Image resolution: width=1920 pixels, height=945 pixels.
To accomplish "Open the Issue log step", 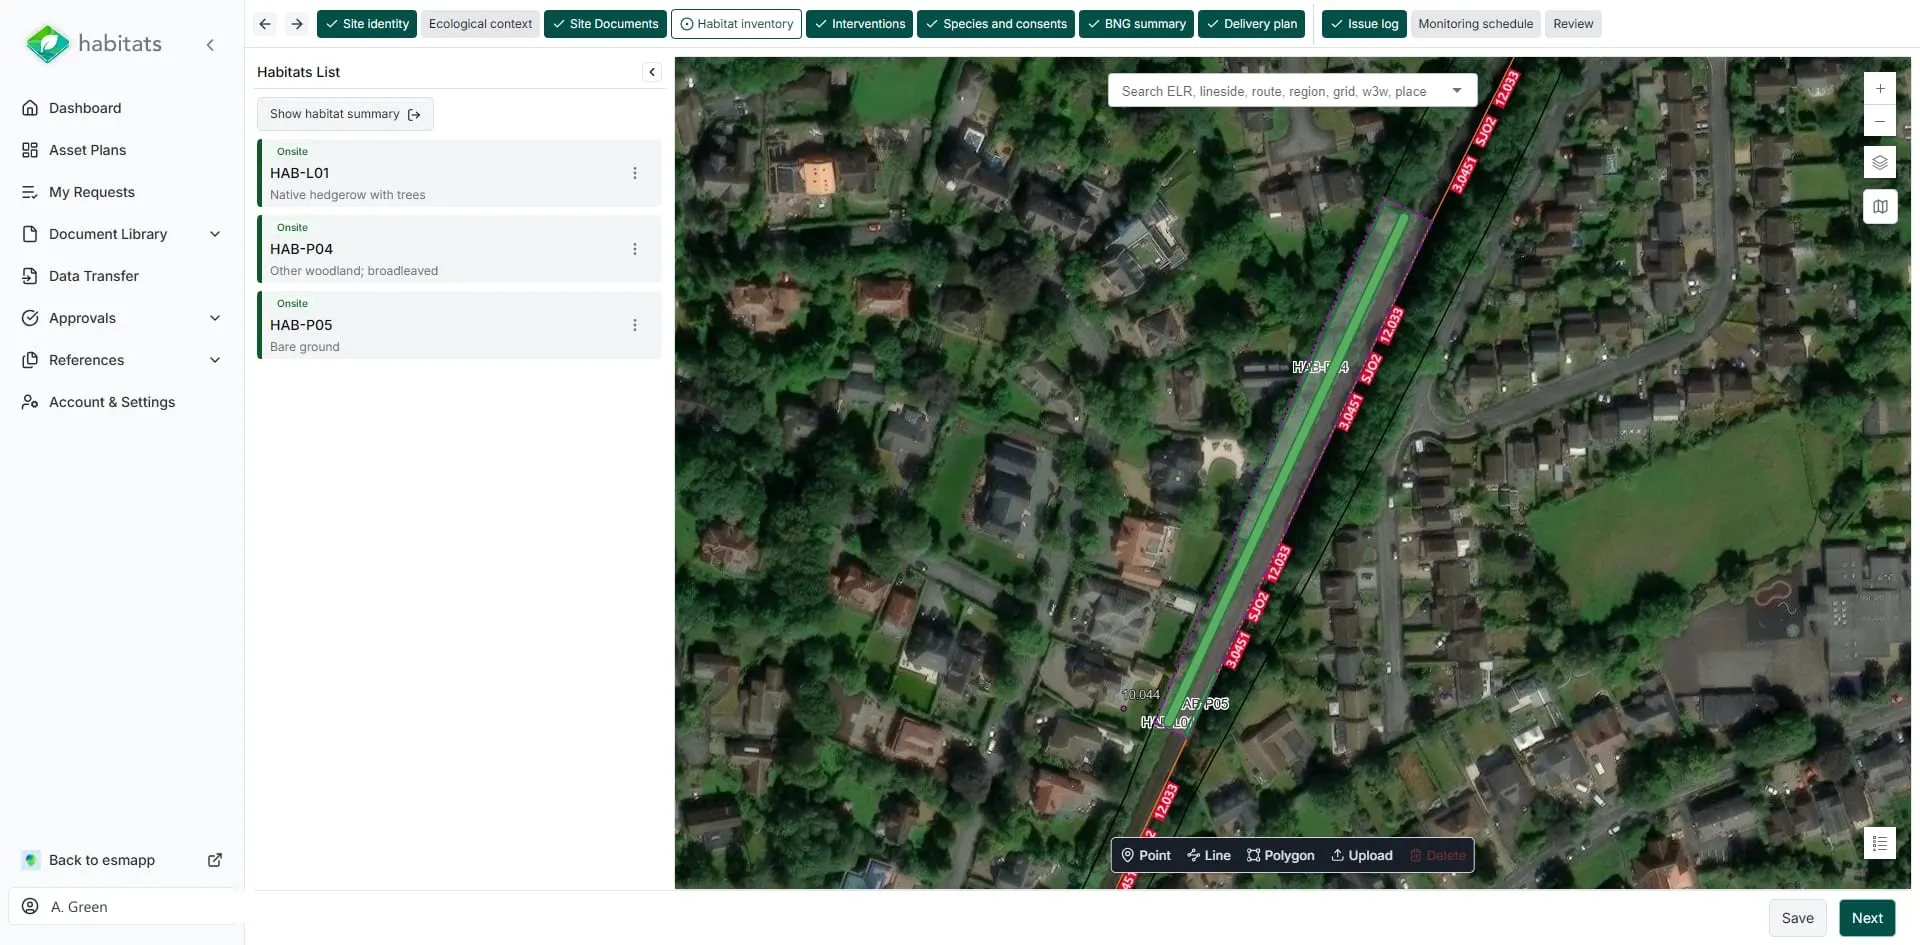I will coord(1364,24).
